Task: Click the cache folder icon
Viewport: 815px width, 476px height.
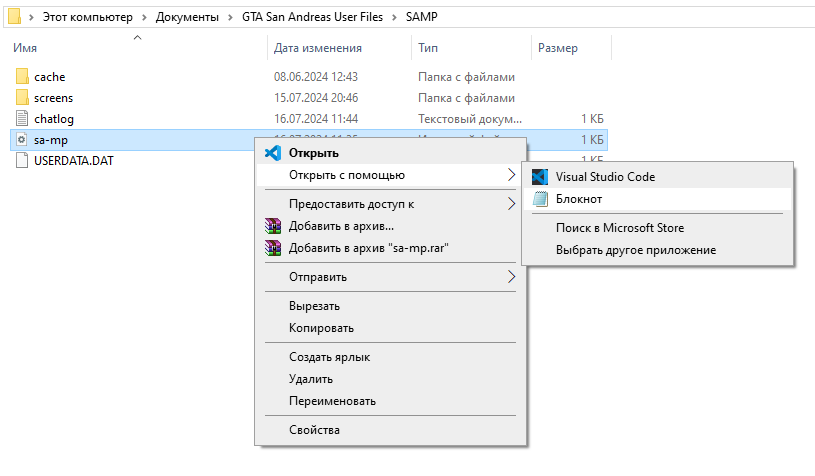Action: (23, 77)
